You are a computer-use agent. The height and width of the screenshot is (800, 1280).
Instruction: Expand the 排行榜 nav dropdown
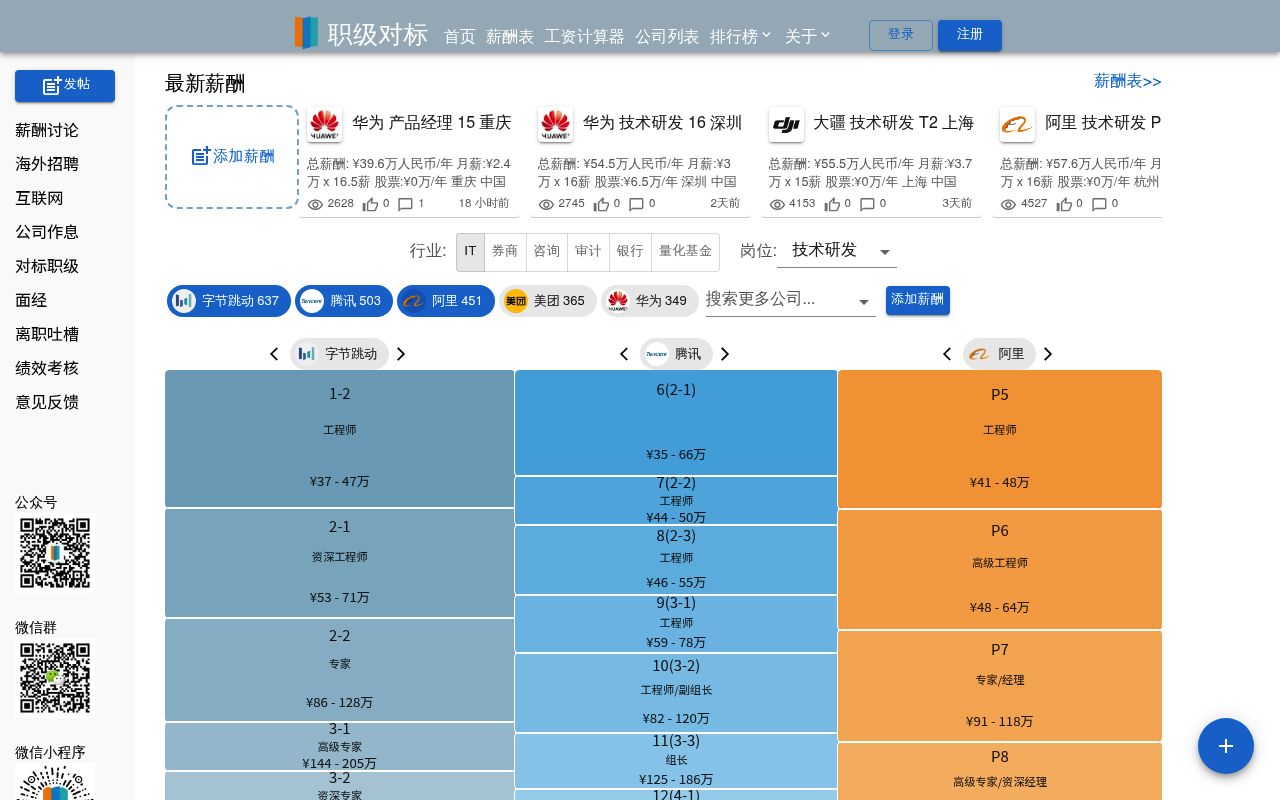coord(741,36)
